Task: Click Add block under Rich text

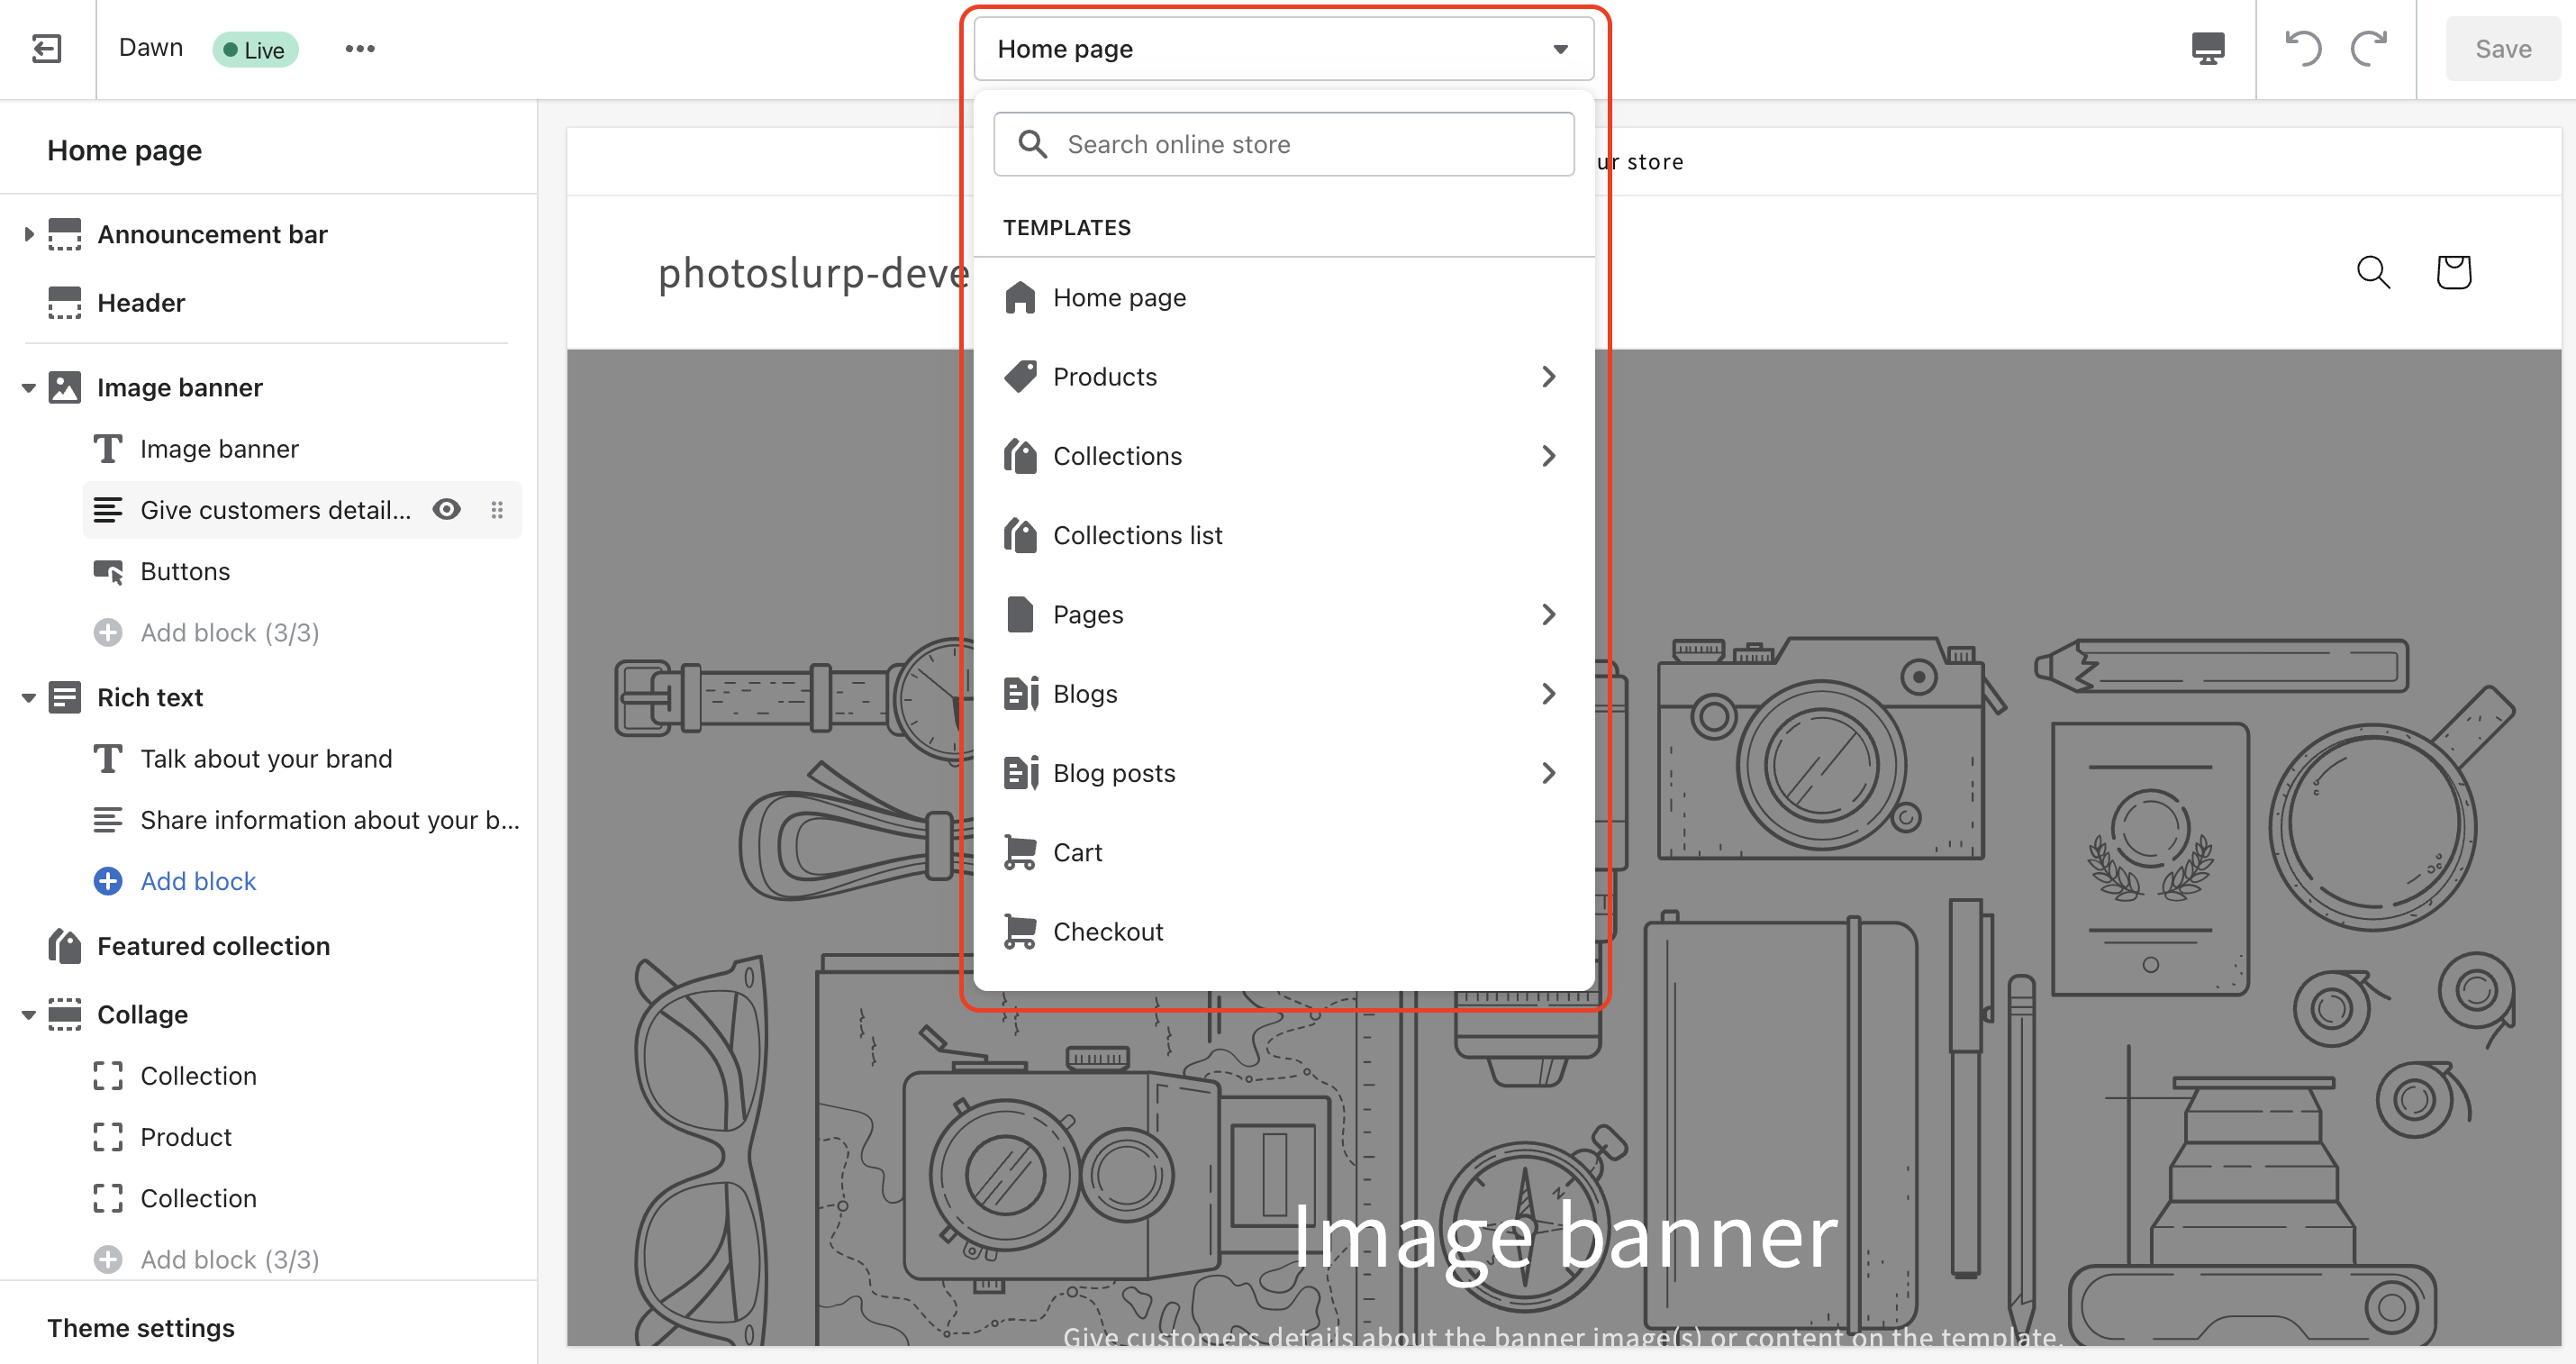Action: 197,881
